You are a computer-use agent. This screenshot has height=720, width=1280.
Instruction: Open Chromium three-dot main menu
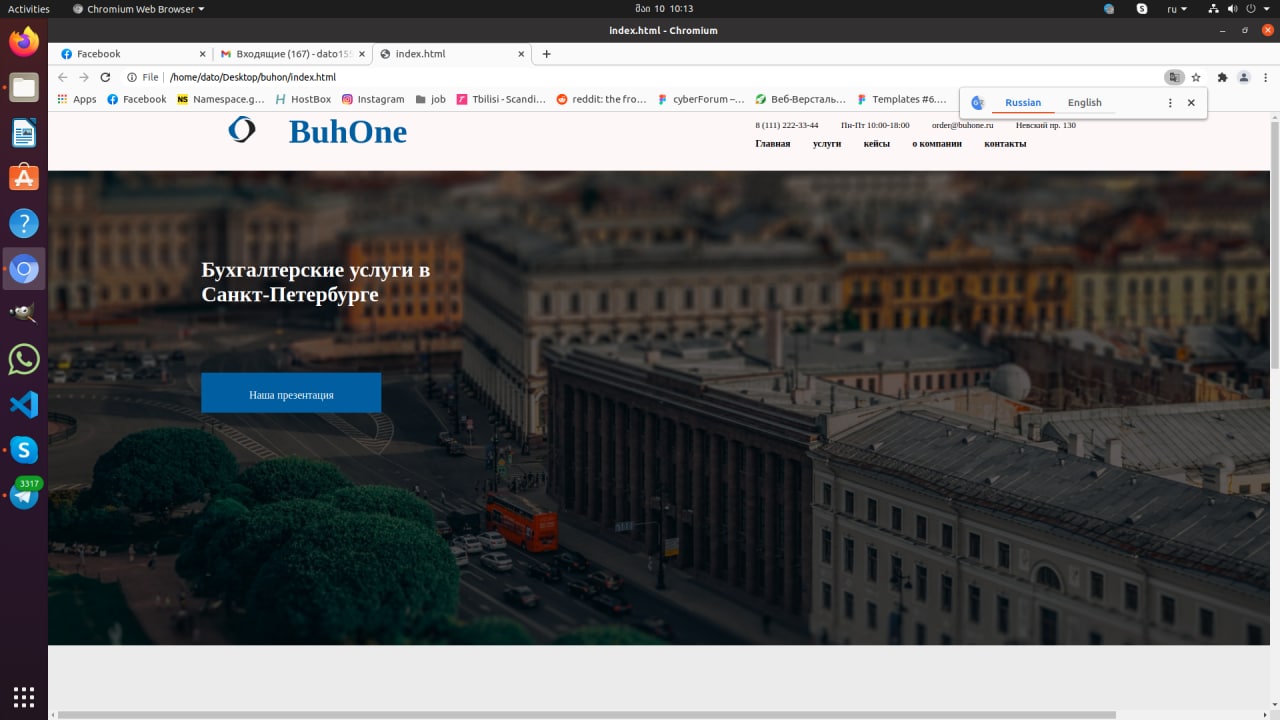click(x=1265, y=77)
